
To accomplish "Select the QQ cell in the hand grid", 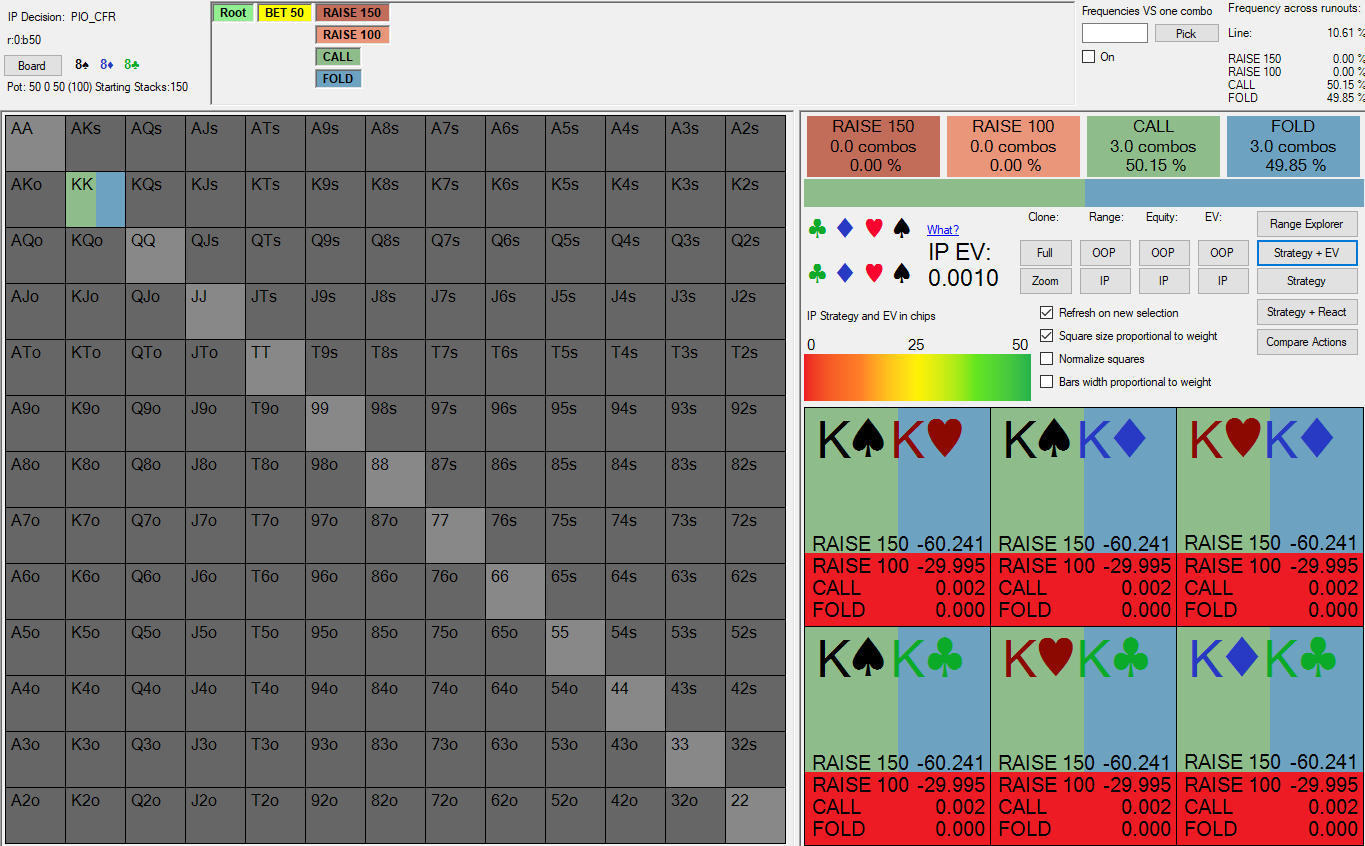I will (155, 255).
